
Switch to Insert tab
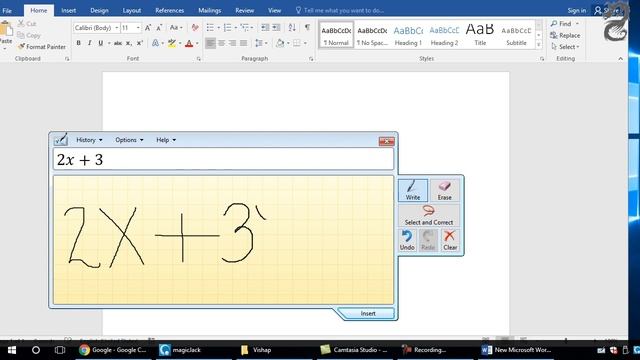tap(69, 11)
